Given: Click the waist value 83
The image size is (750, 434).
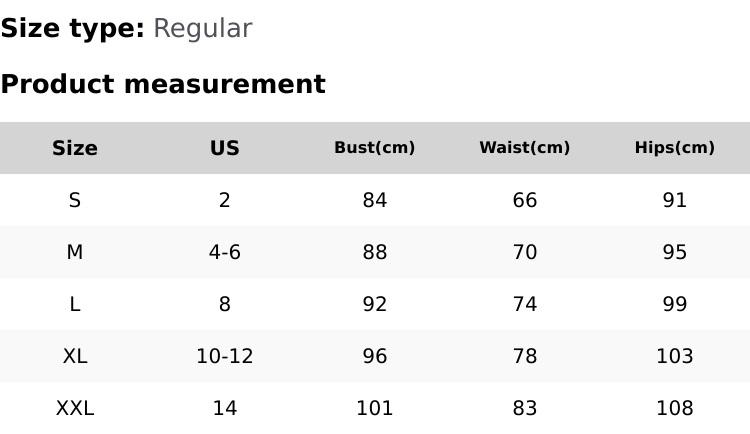Looking at the screenshot, I should 525,408.
